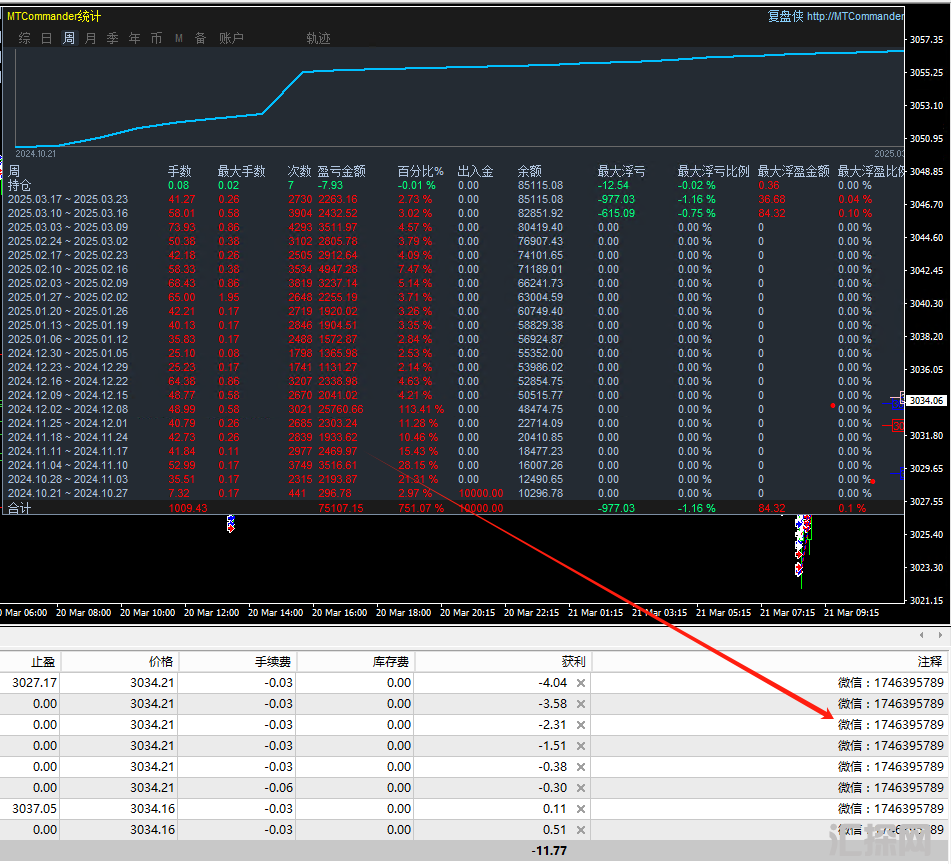Close the order with profit -4.04

click(x=580, y=683)
